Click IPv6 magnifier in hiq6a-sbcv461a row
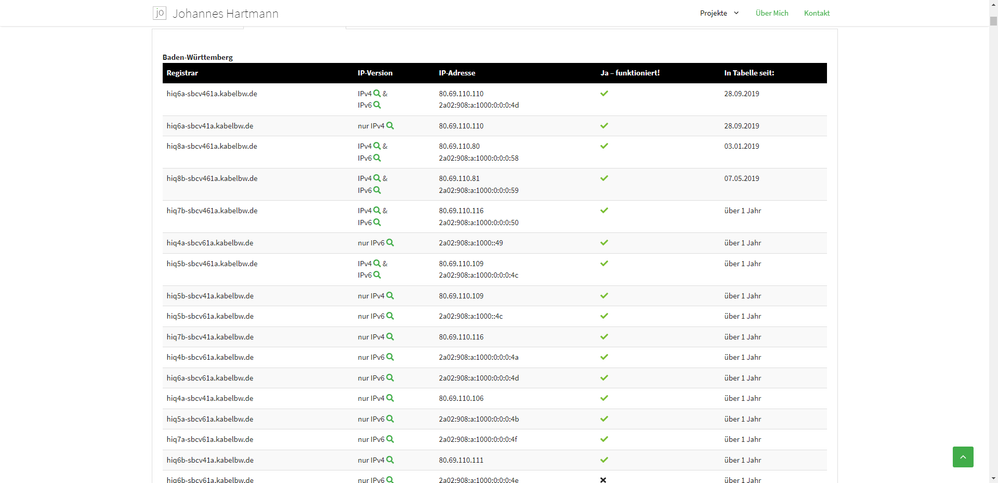 point(377,105)
